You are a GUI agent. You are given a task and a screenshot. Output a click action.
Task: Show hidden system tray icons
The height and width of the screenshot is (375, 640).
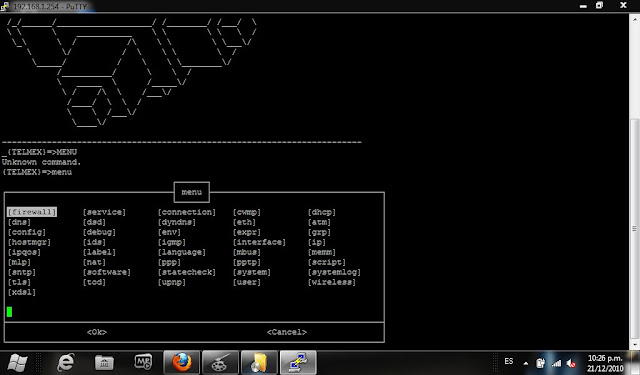coord(526,363)
